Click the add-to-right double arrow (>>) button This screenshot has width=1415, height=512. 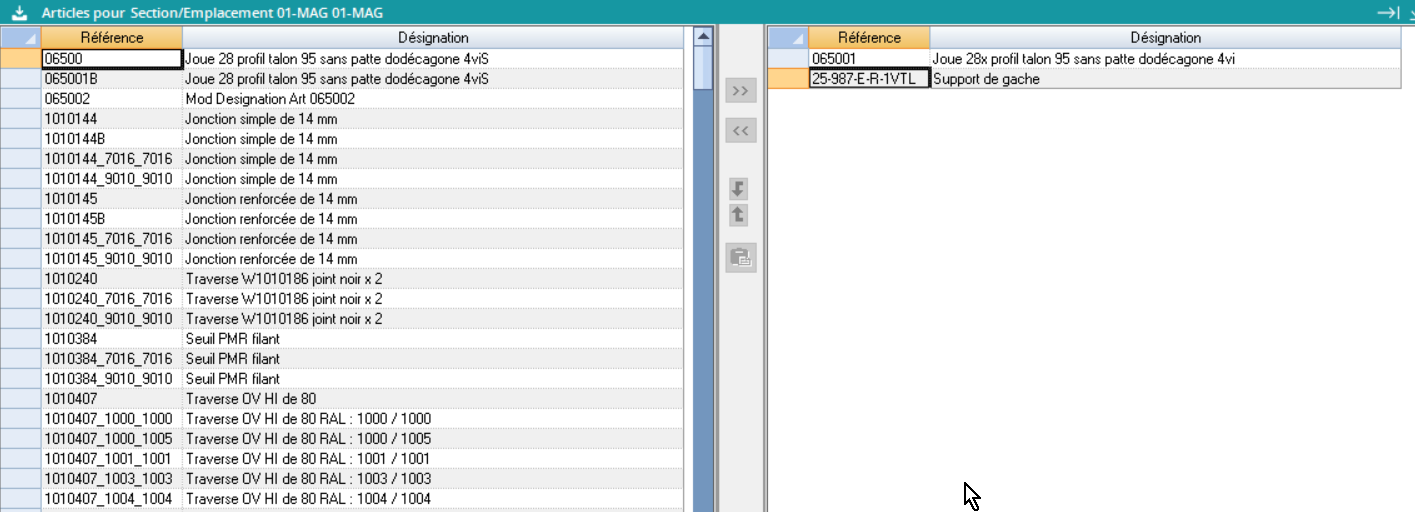[740, 91]
